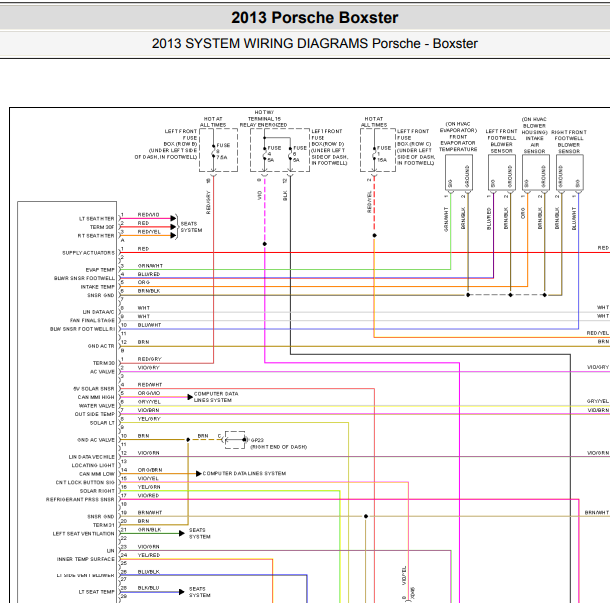Select the 'LOCATING LIGHT' pin label
The image size is (610, 603).
93,466
